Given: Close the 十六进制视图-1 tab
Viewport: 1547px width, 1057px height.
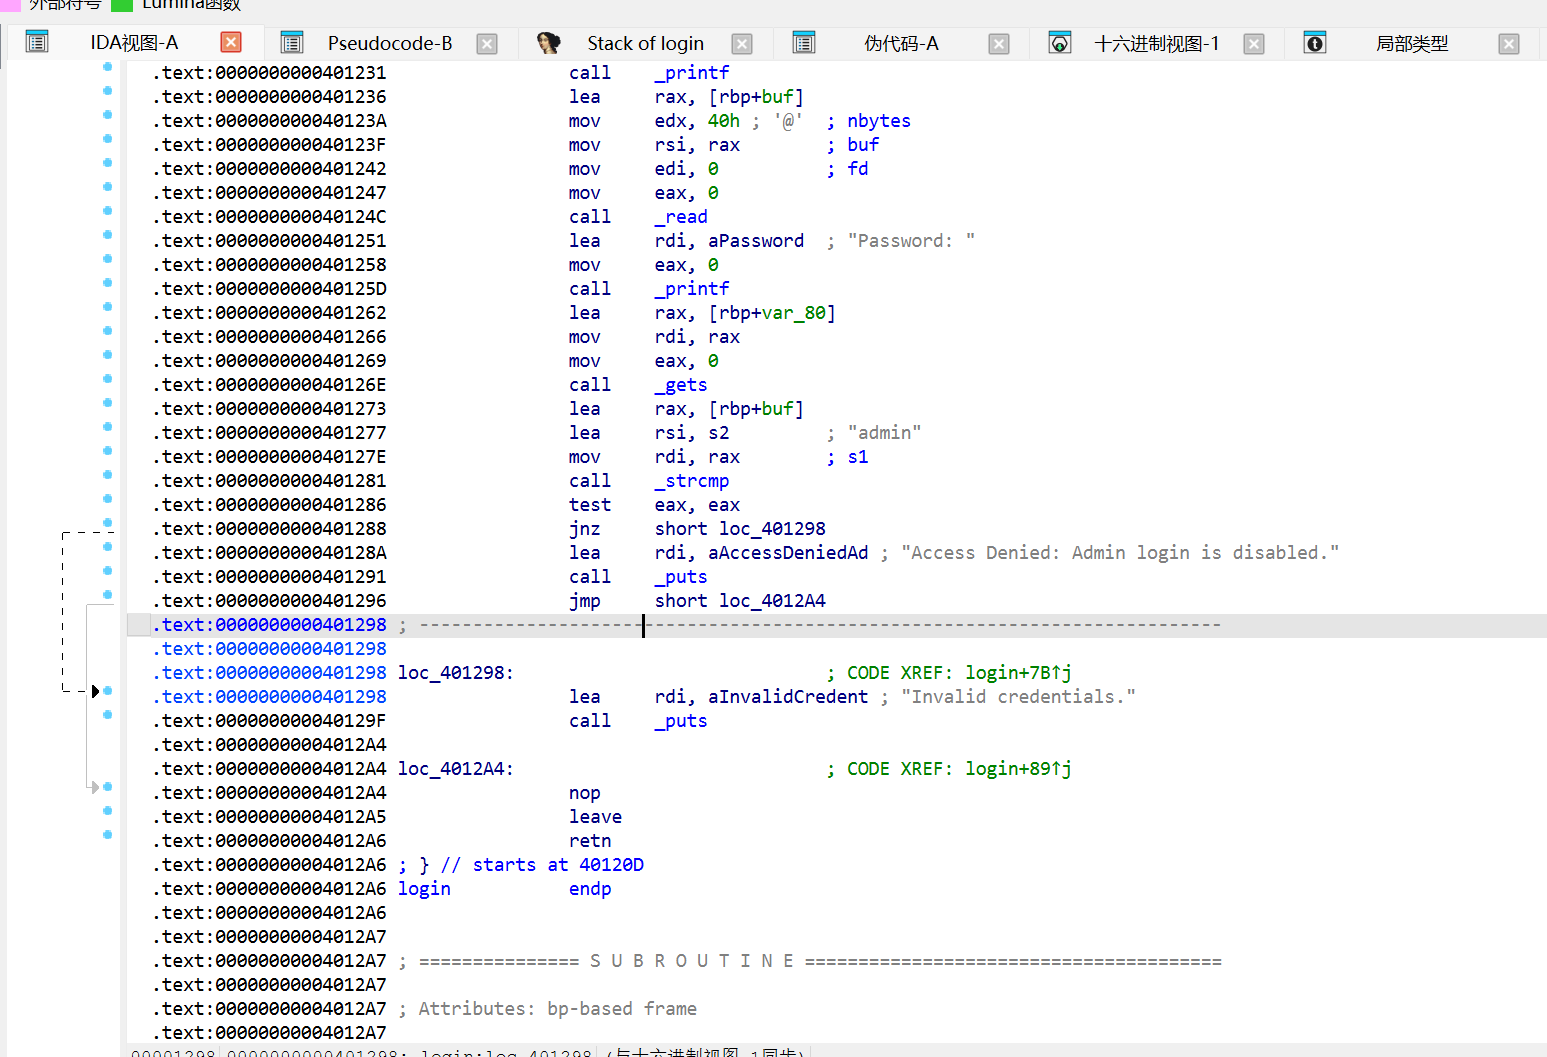Looking at the screenshot, I should tap(1254, 43).
